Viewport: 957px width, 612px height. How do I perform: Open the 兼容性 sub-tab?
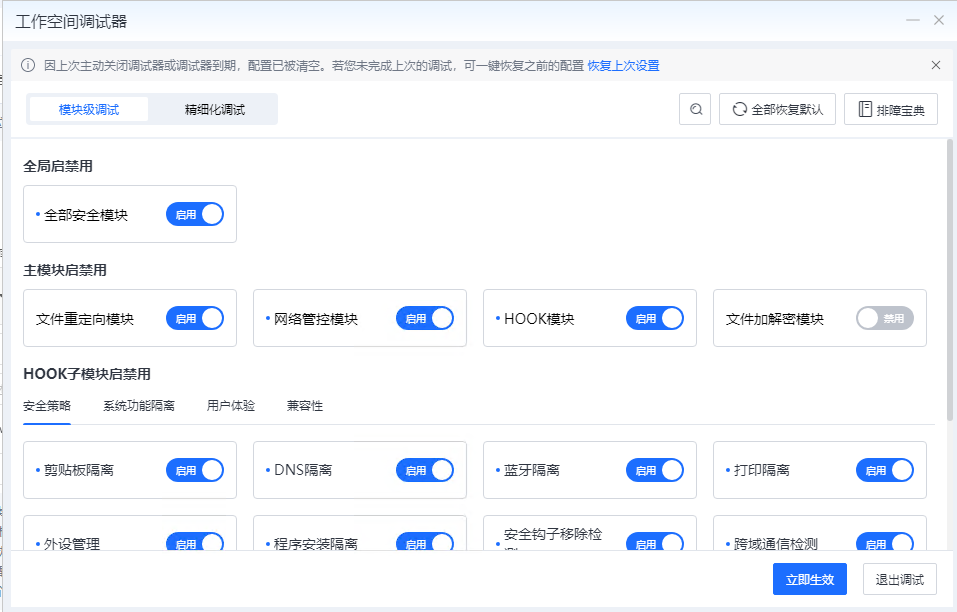coord(305,406)
